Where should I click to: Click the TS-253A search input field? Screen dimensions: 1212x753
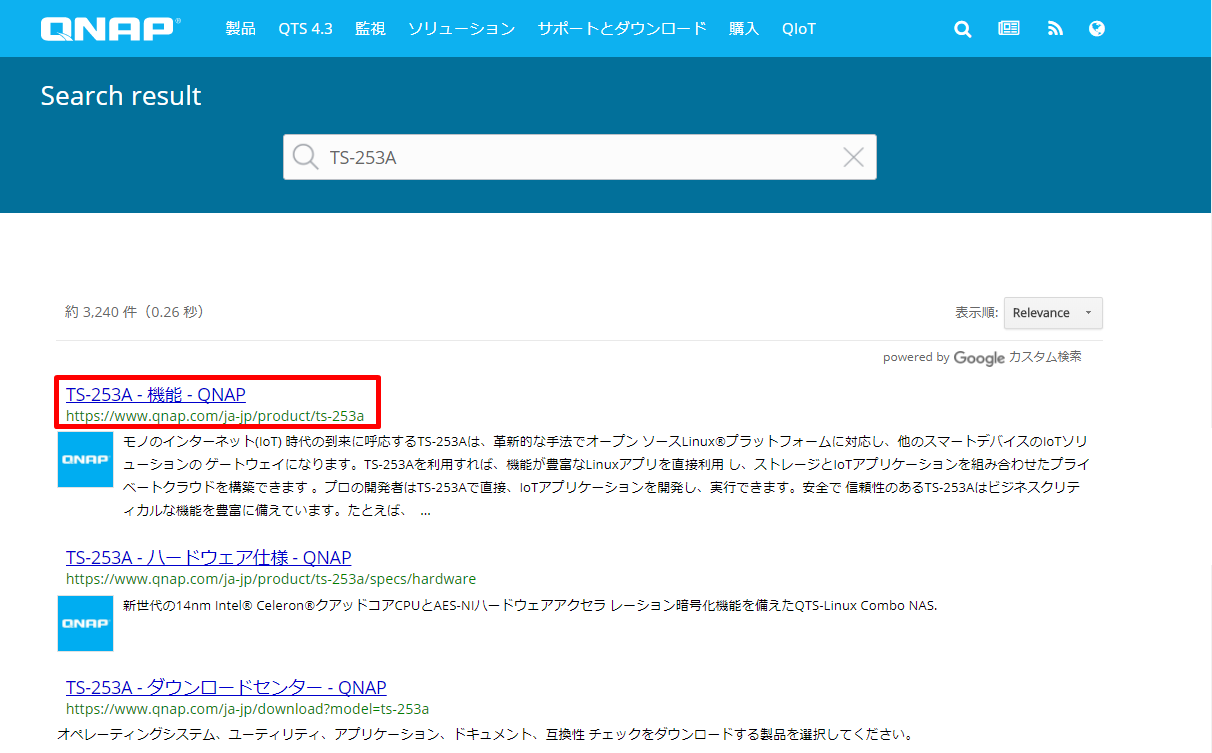point(580,157)
